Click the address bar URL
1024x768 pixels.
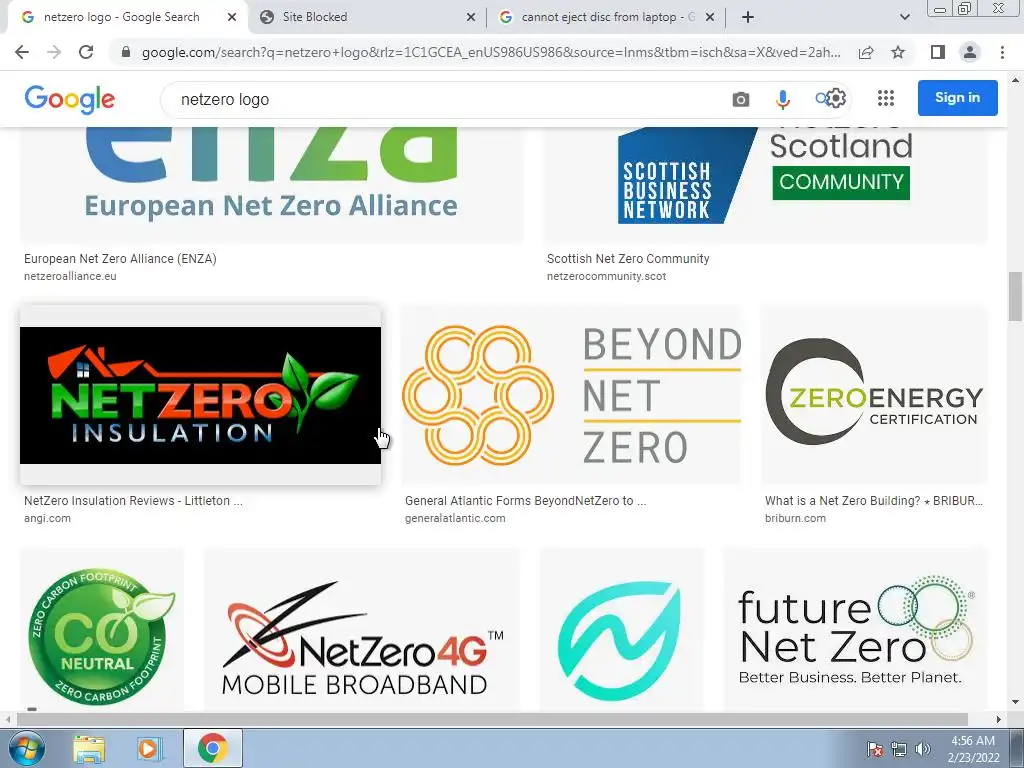click(490, 52)
